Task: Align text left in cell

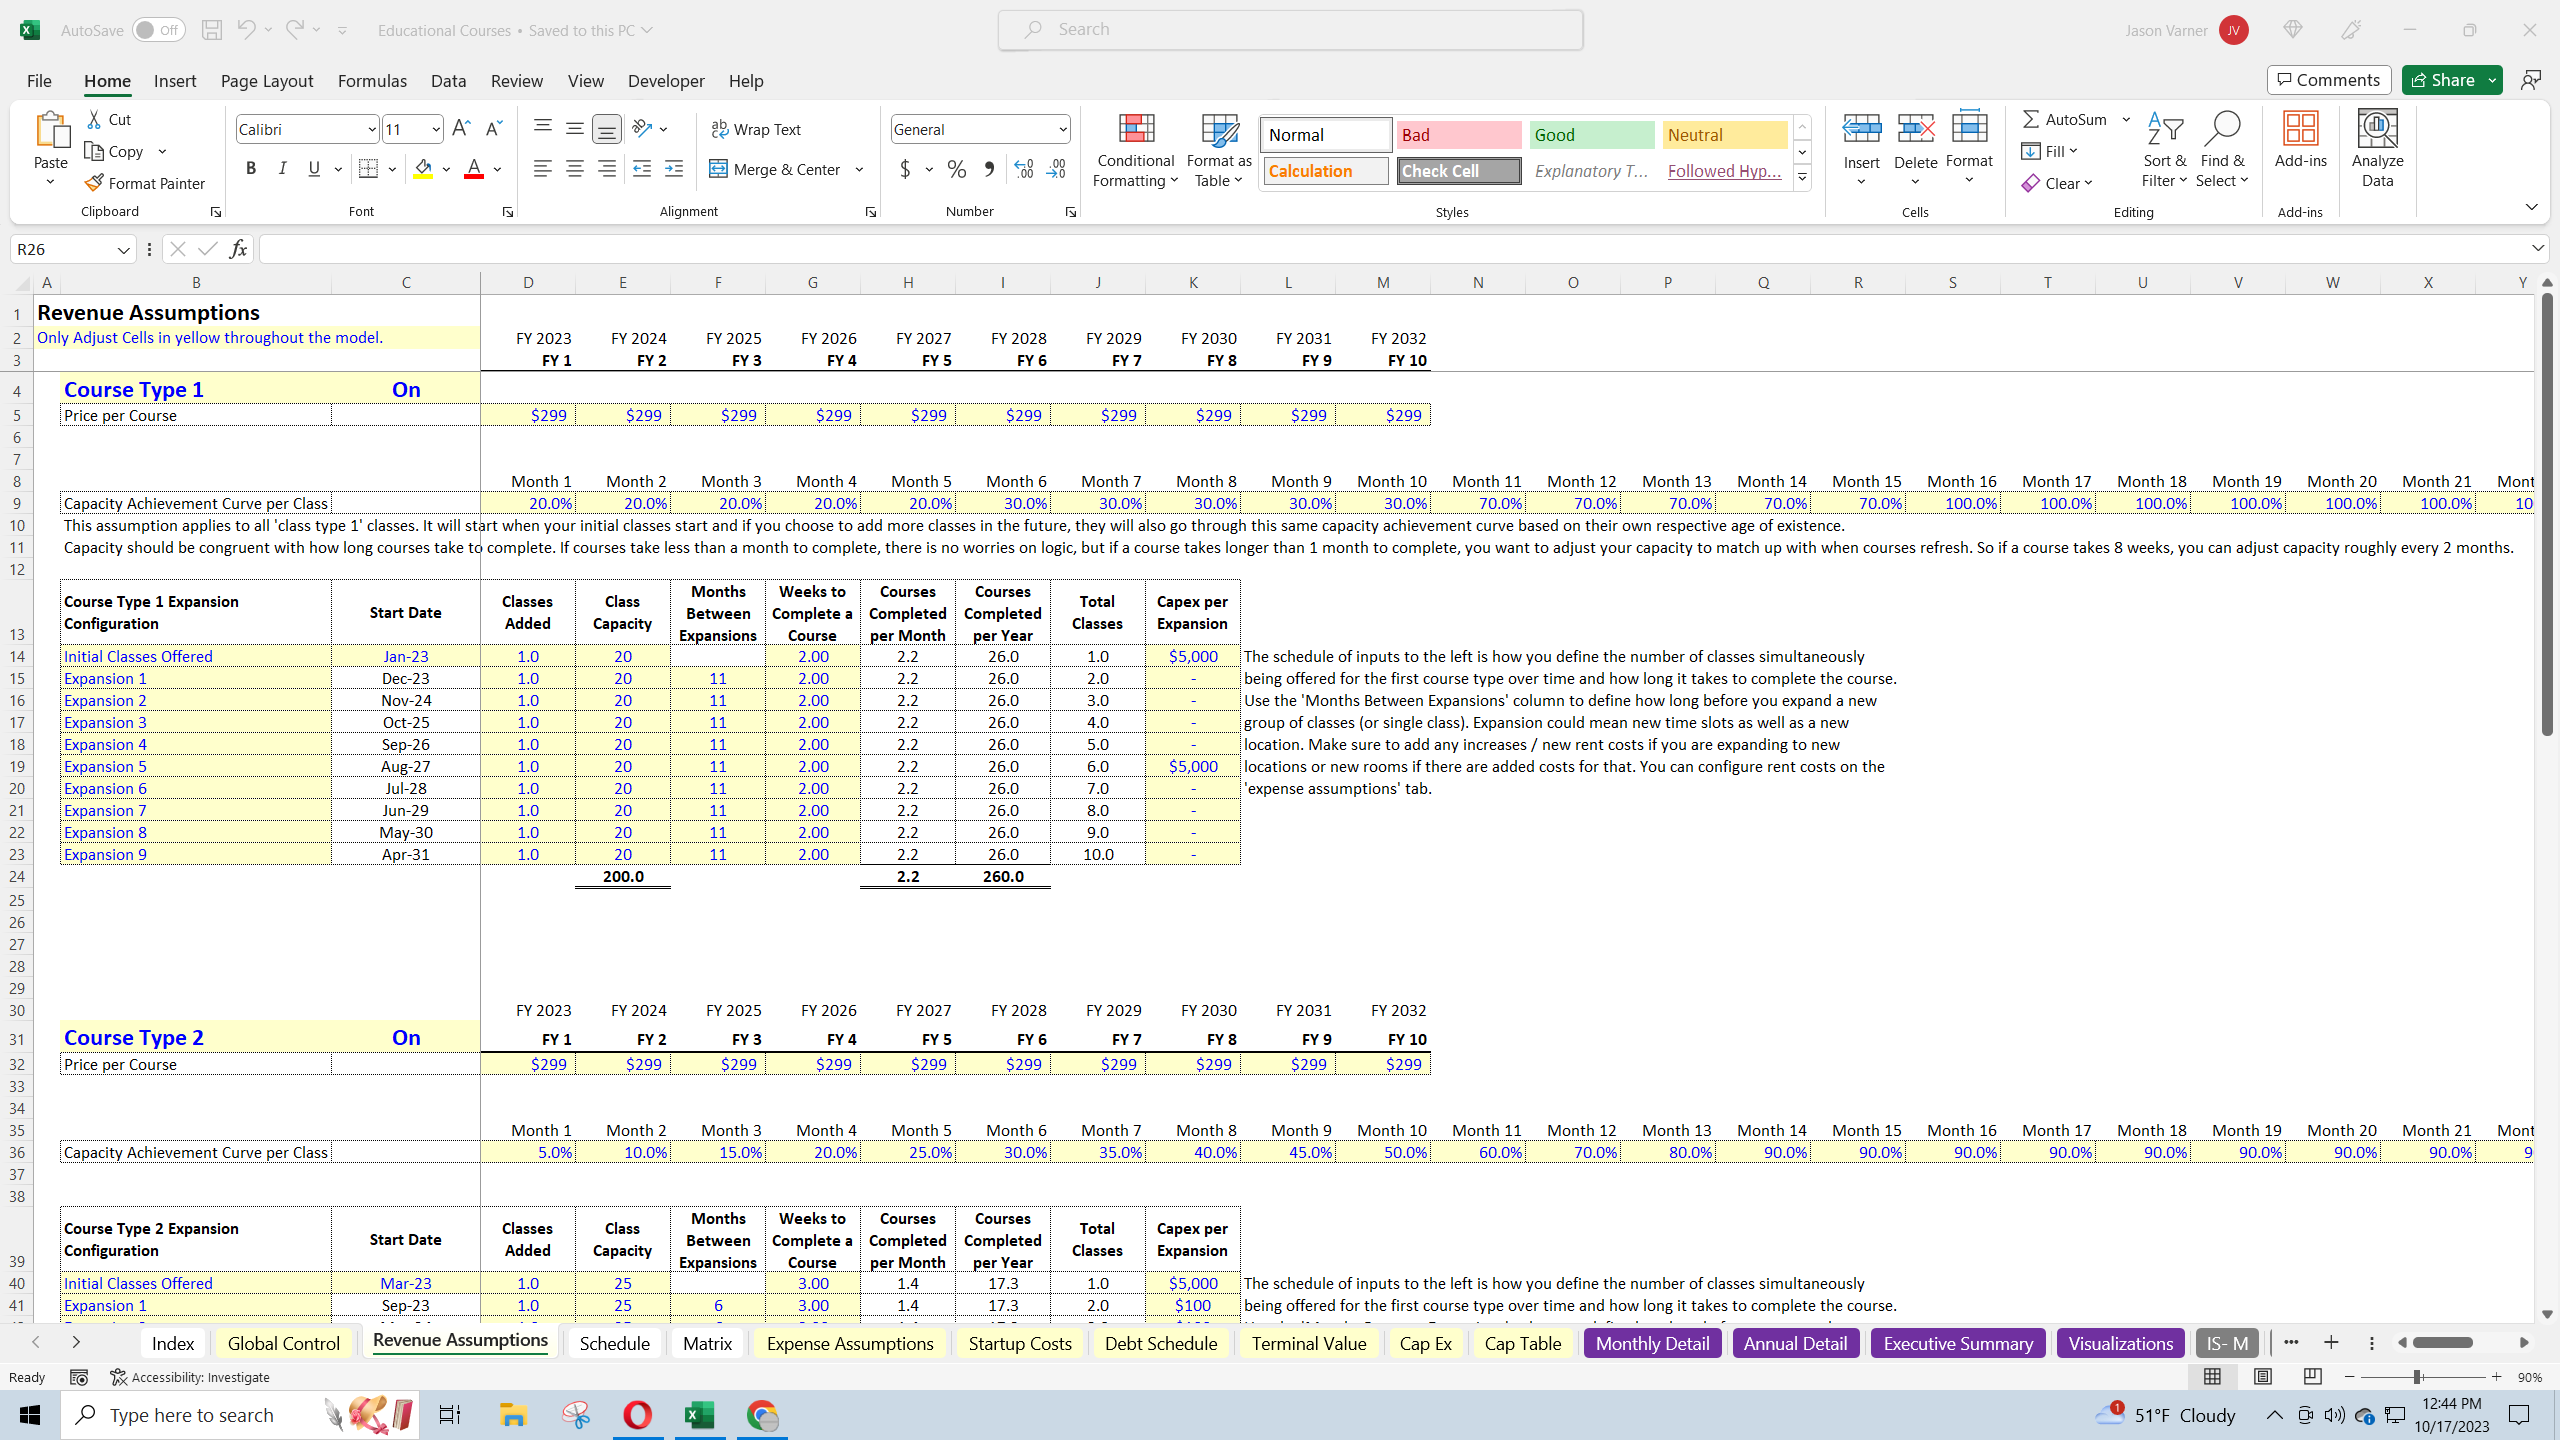Action: [x=542, y=169]
